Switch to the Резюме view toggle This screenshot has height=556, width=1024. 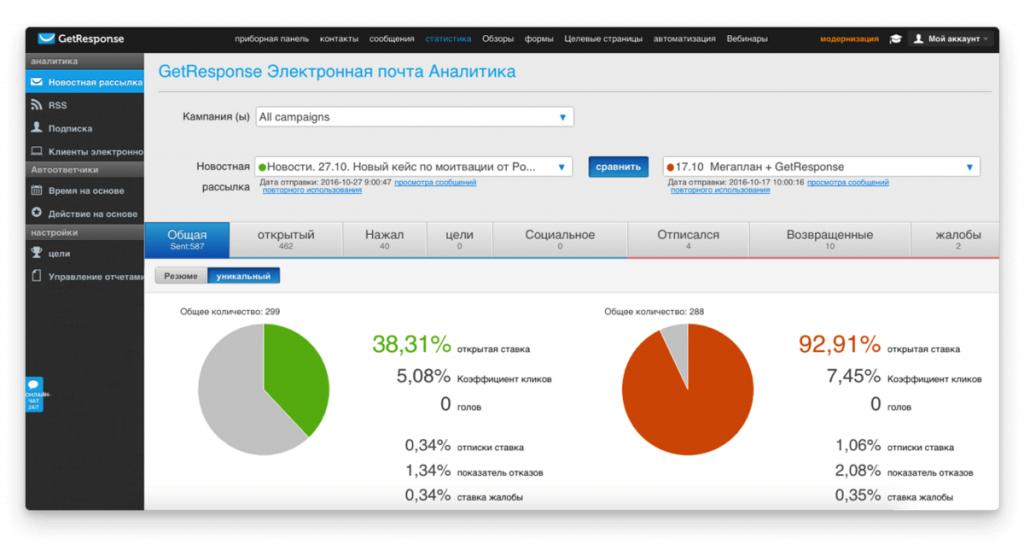tap(181, 276)
